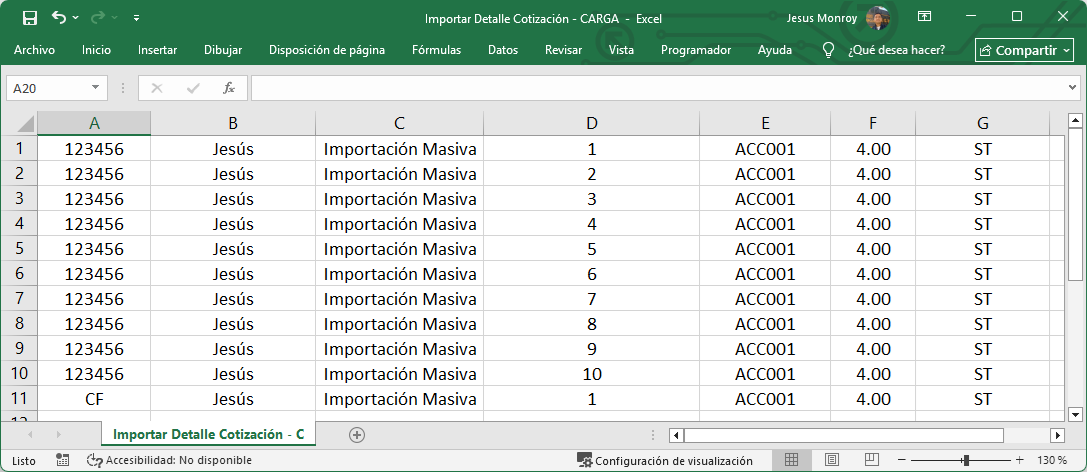1087x472 pixels.
Task: Click the lightbulb Tell Me icon
Action: click(x=828, y=50)
